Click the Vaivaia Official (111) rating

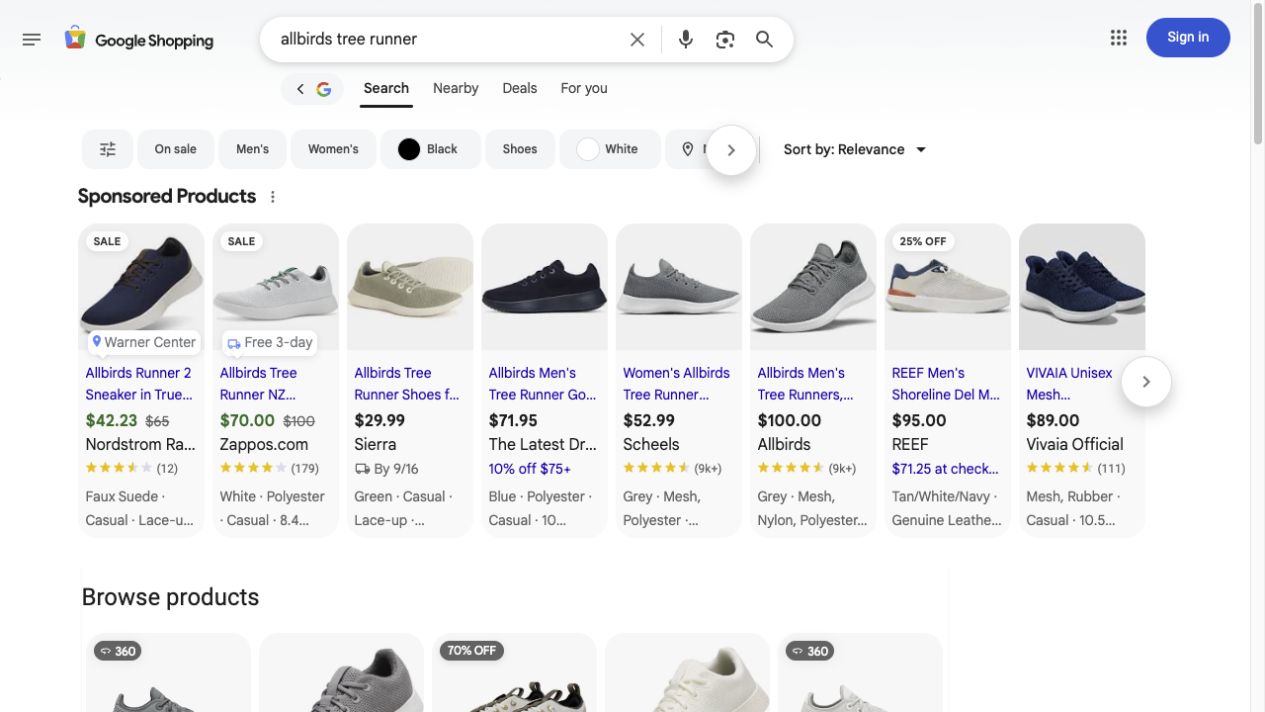[1076, 468]
